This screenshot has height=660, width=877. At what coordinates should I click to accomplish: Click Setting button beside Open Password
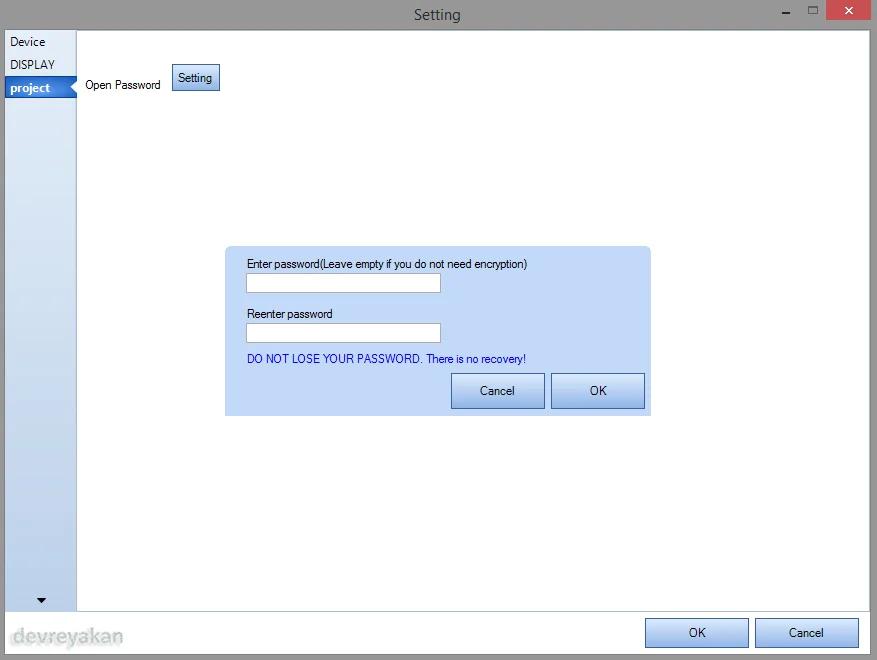click(196, 78)
